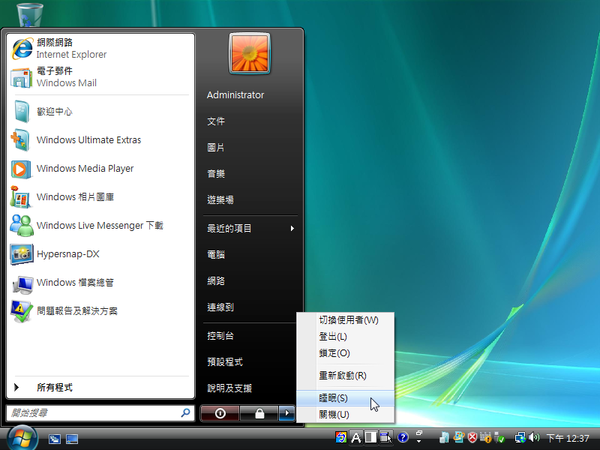Open Internet Explorer from the Start menu
This screenshot has width=600, height=450.
(x=100, y=49)
